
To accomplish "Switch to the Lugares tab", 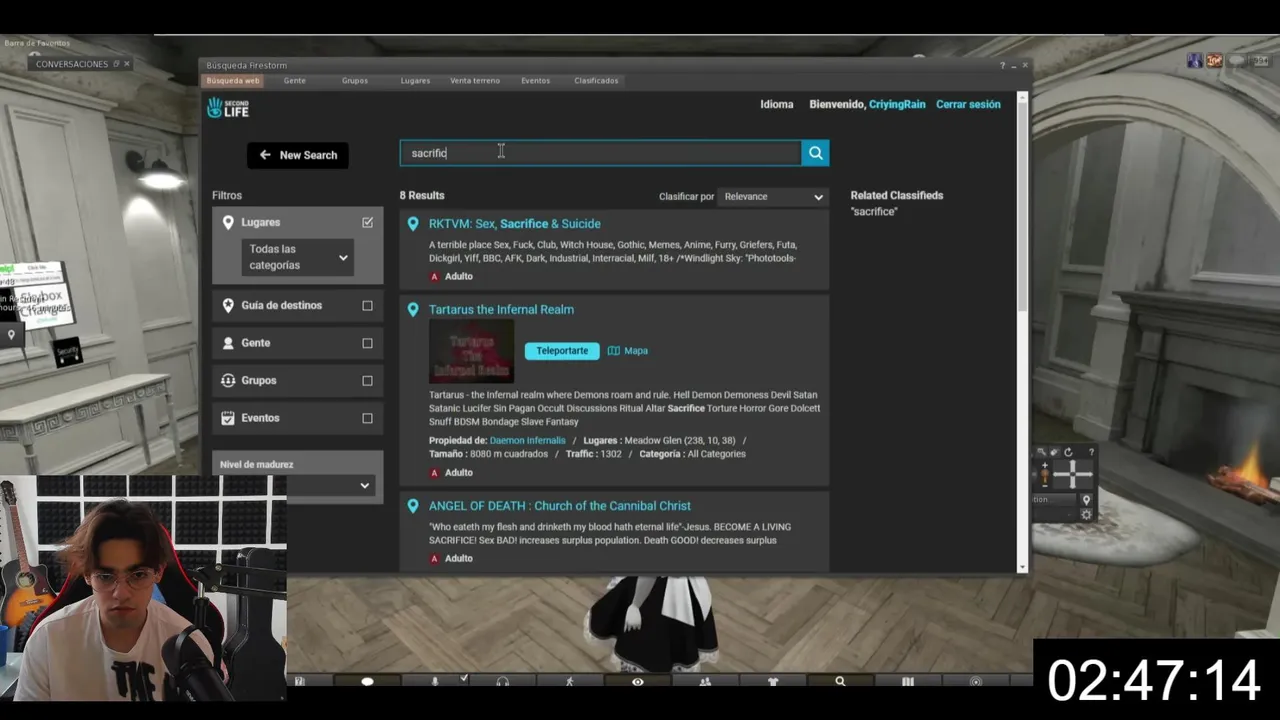I will tap(415, 80).
